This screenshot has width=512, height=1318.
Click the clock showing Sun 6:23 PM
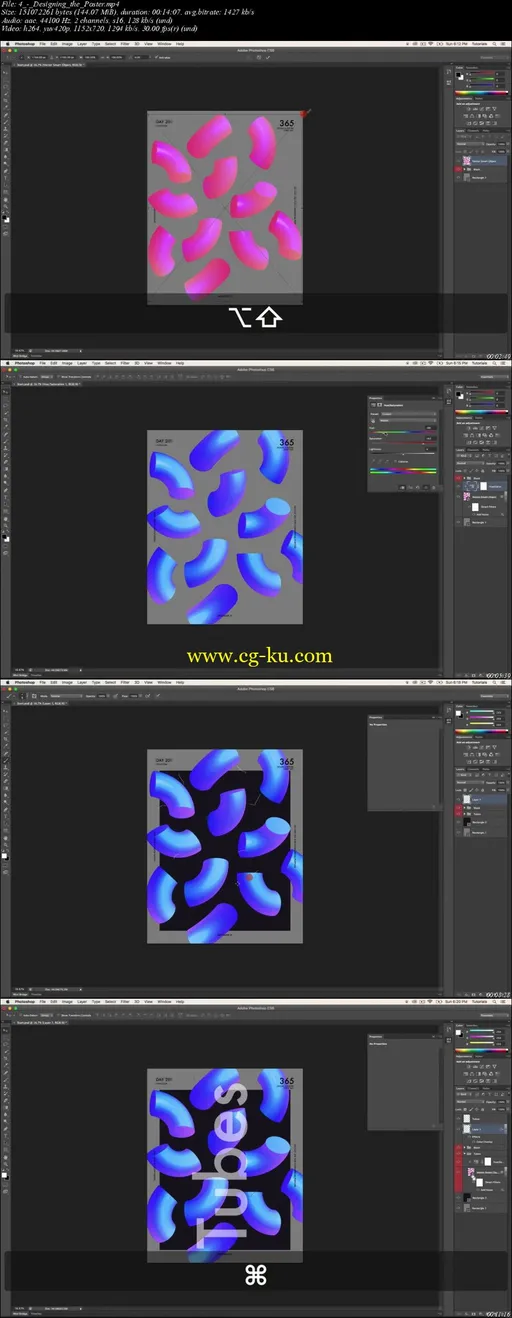456,1002
